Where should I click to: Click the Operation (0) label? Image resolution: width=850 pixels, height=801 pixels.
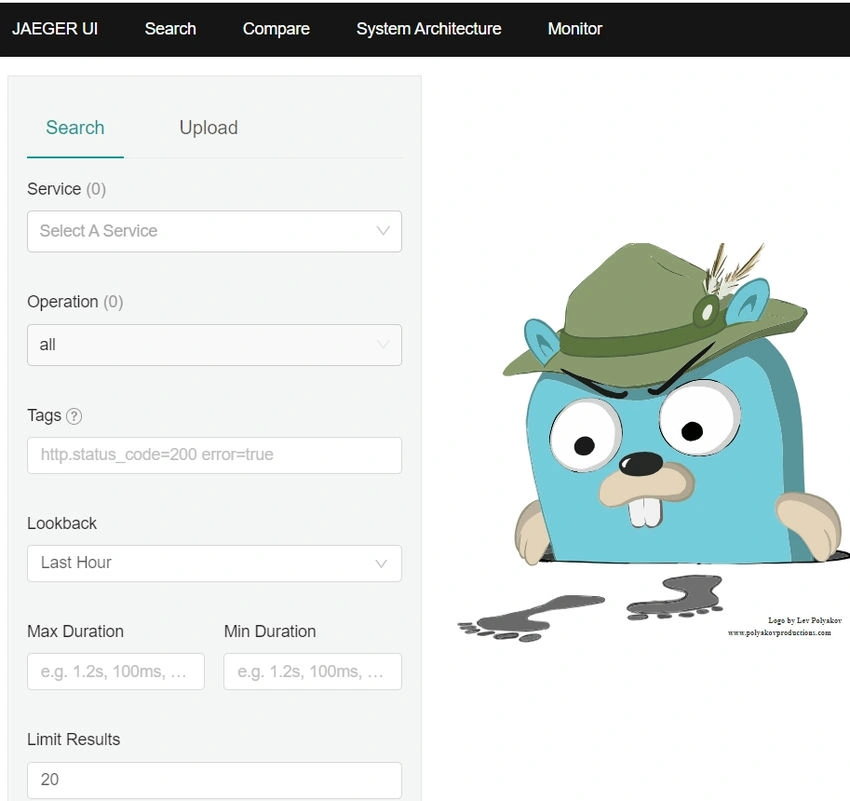tap(75, 302)
